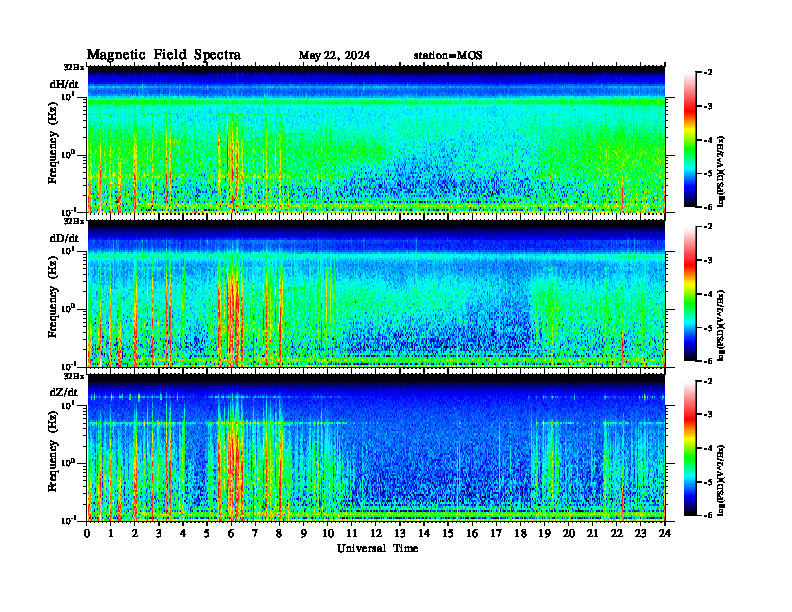
Task: Click the hour "21" tick on the time axis
Action: click(592, 534)
